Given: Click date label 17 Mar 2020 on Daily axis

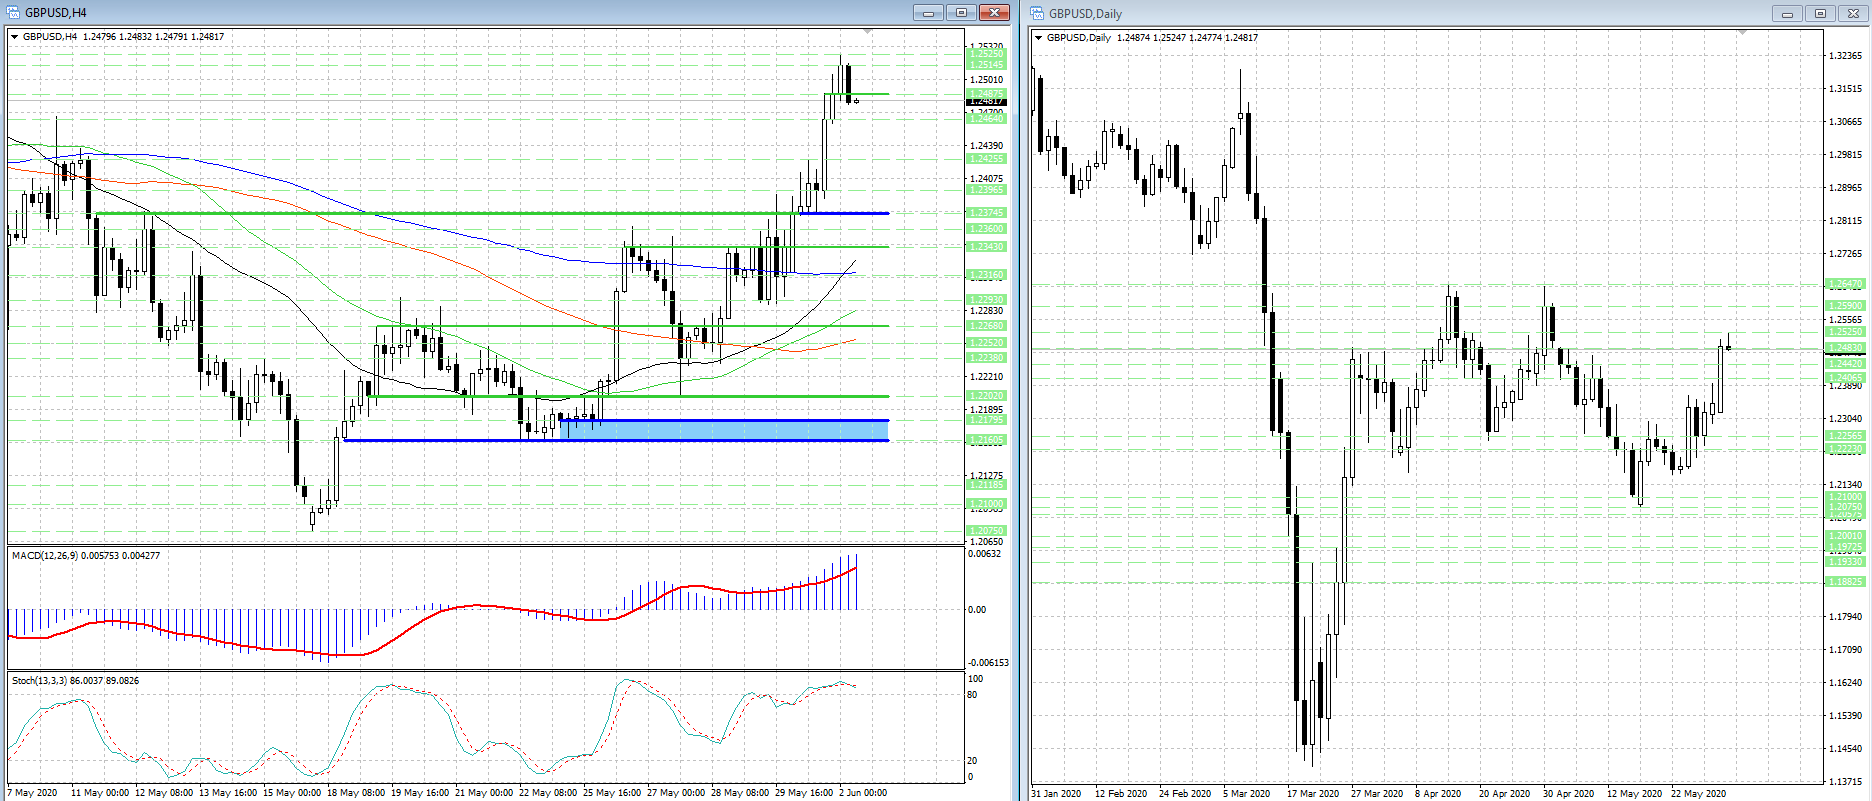Looking at the screenshot, I should tap(1313, 793).
